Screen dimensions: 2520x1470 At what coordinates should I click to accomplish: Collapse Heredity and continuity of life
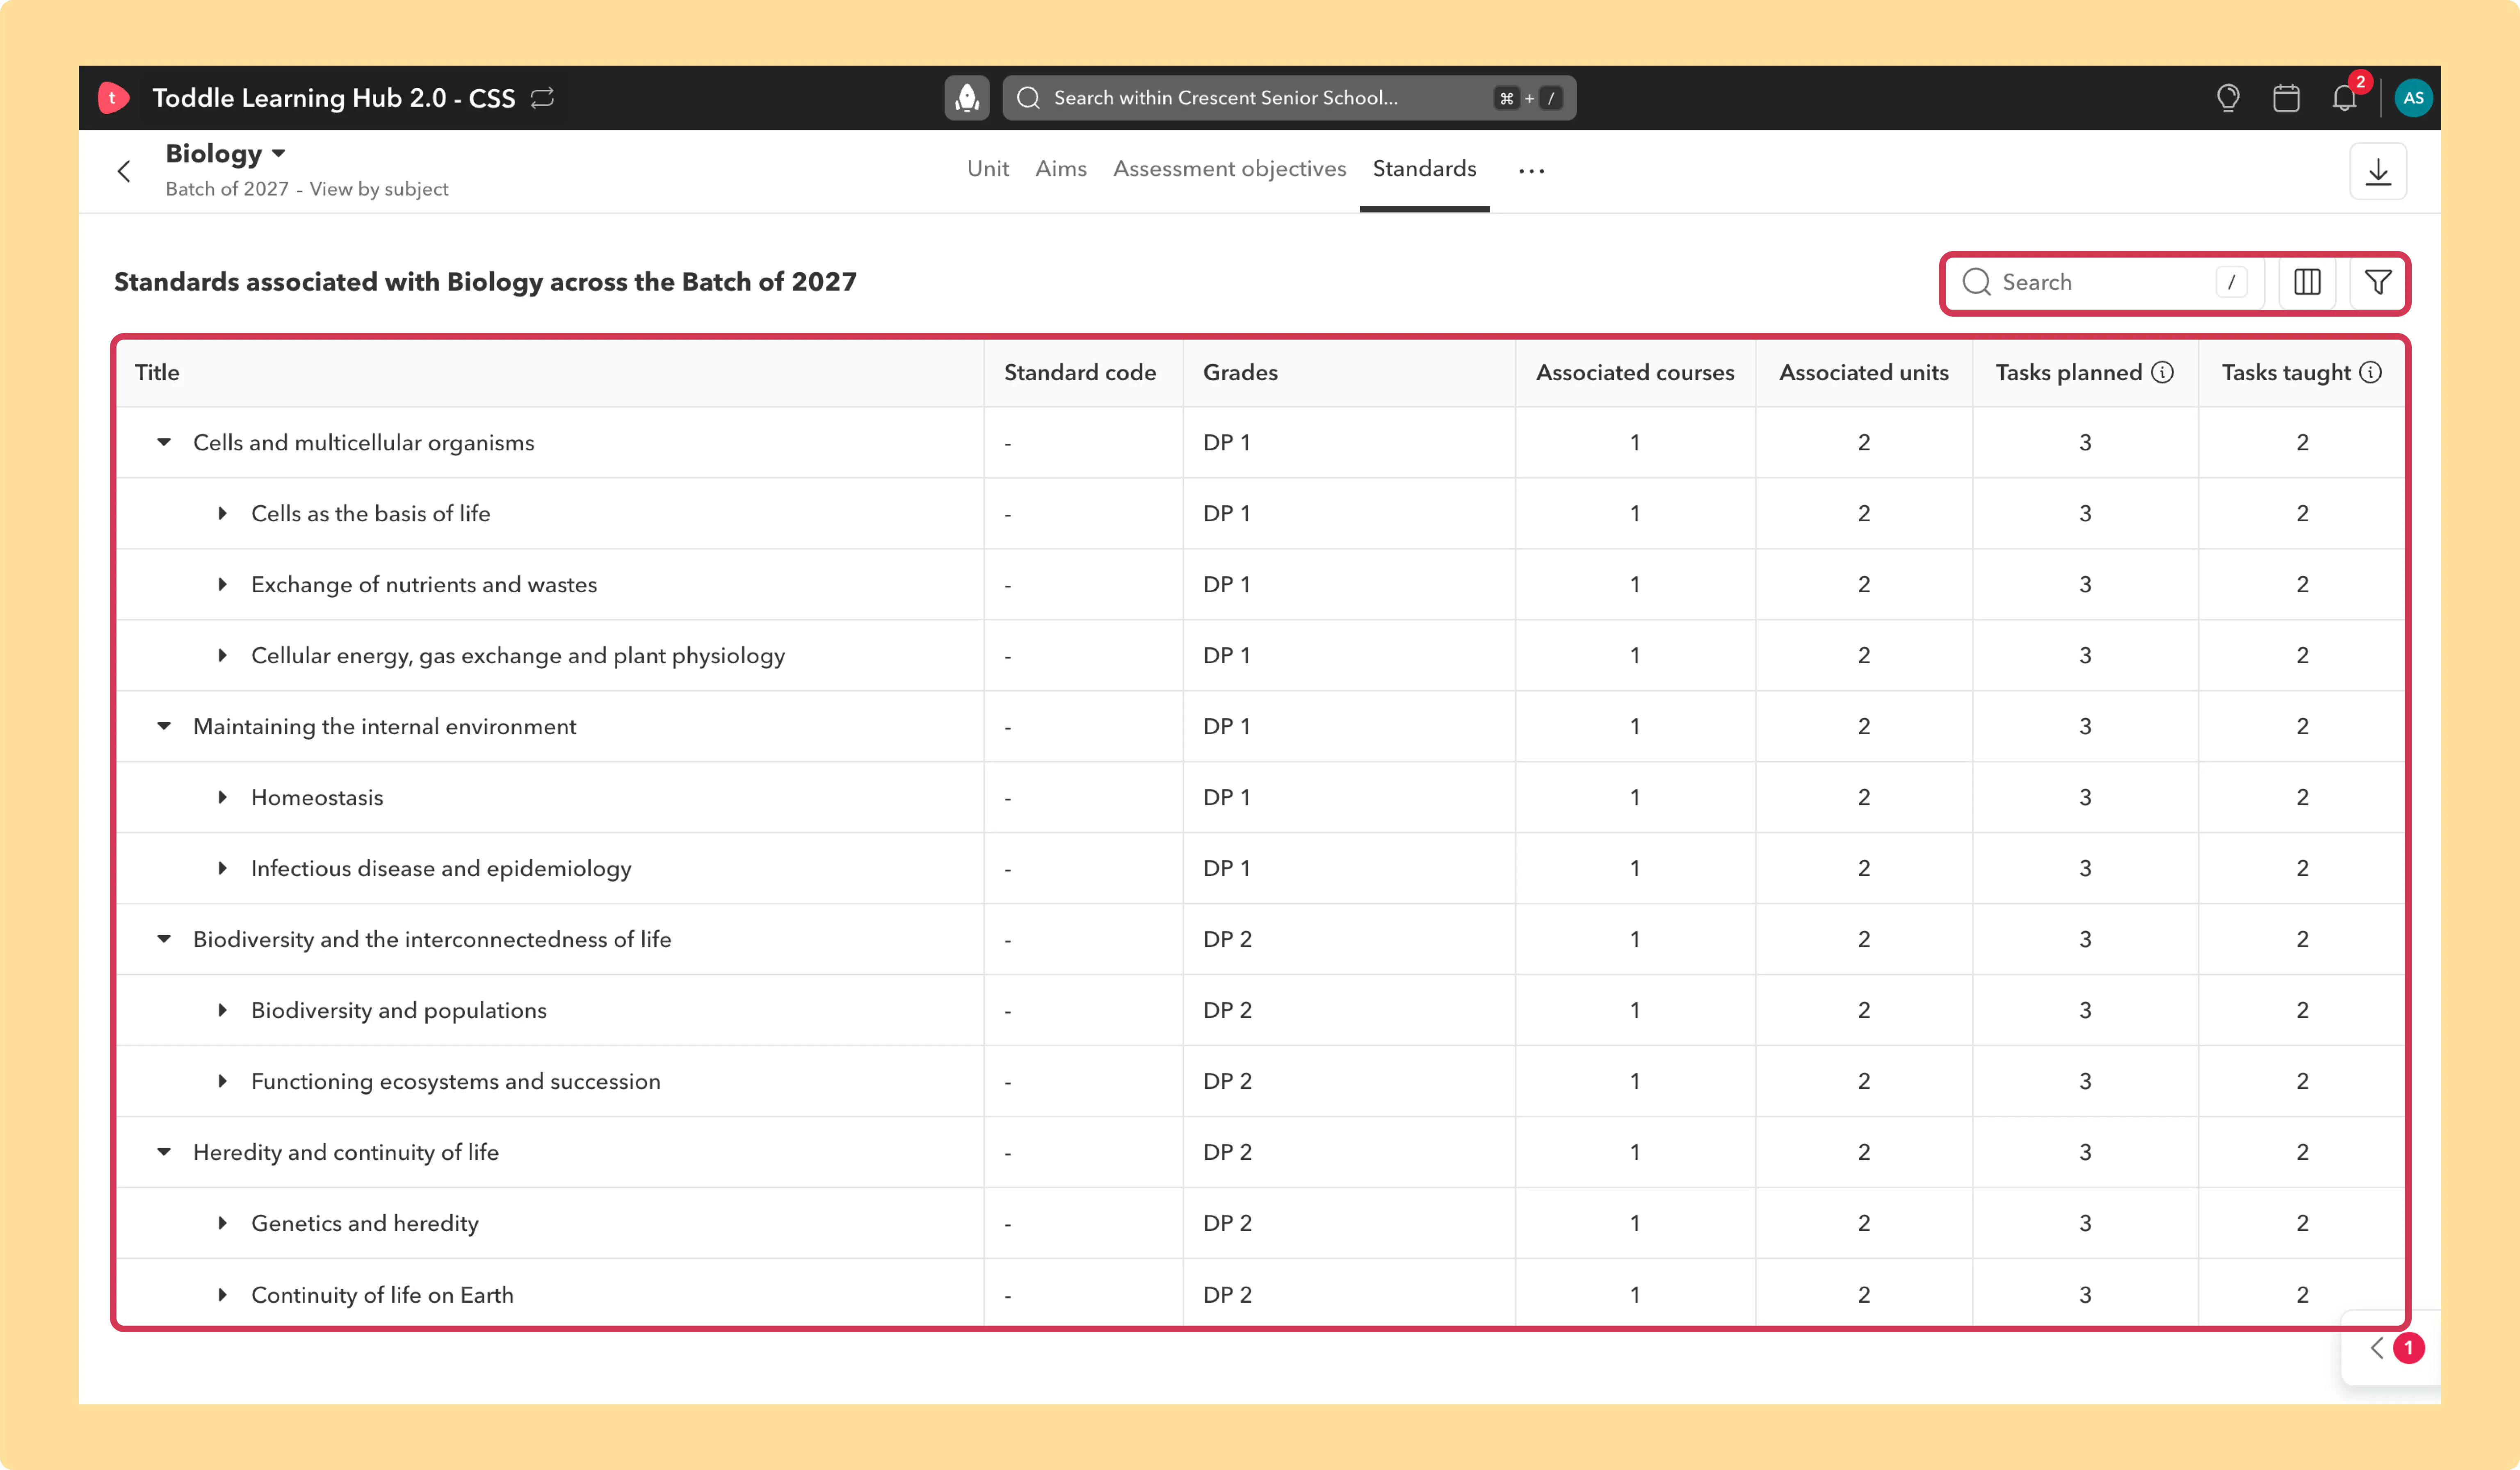tap(164, 1153)
